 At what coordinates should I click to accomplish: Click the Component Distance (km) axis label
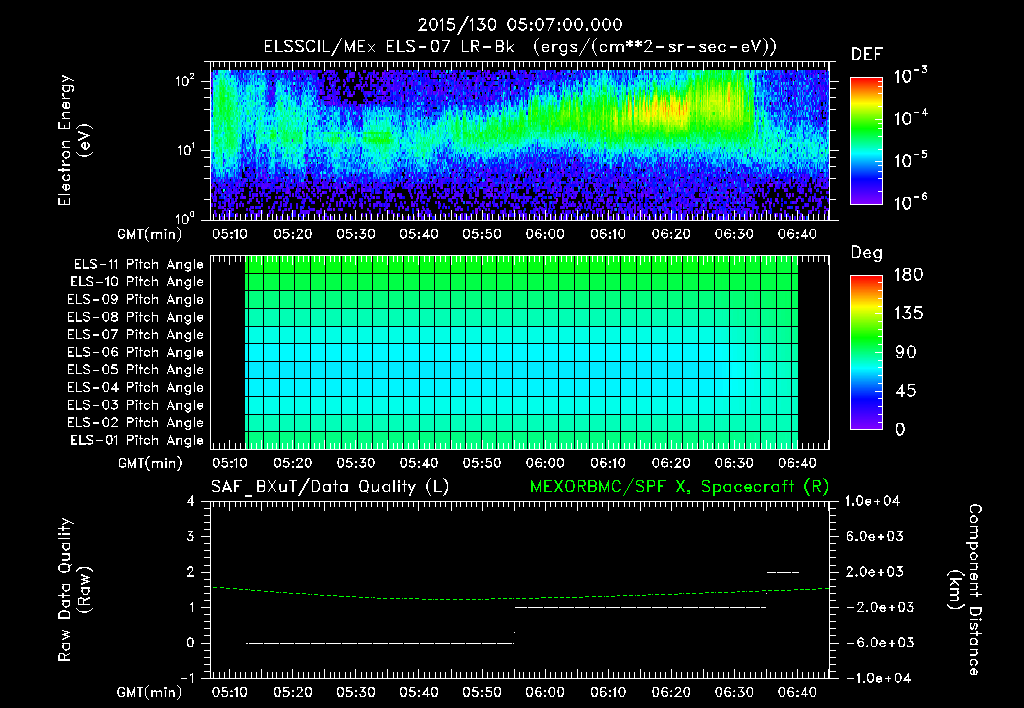point(965,590)
